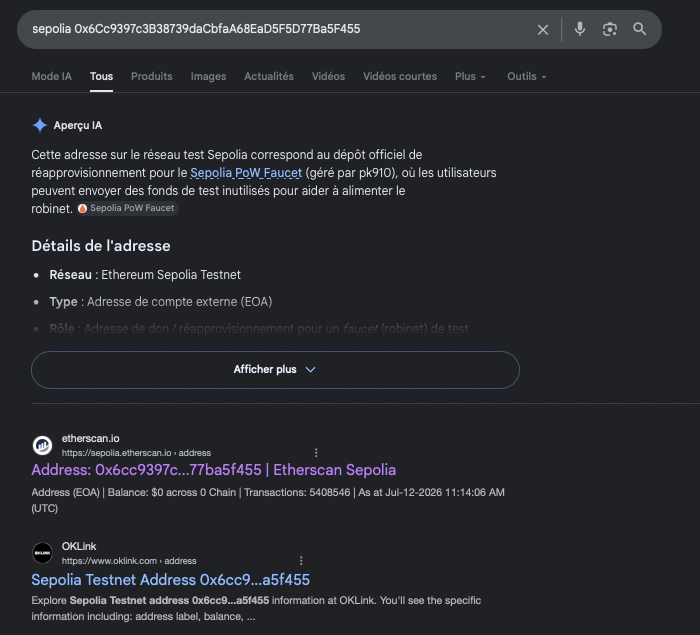700x635 pixels.
Task: Open image search with the camera lens icon
Action: (x=609, y=29)
